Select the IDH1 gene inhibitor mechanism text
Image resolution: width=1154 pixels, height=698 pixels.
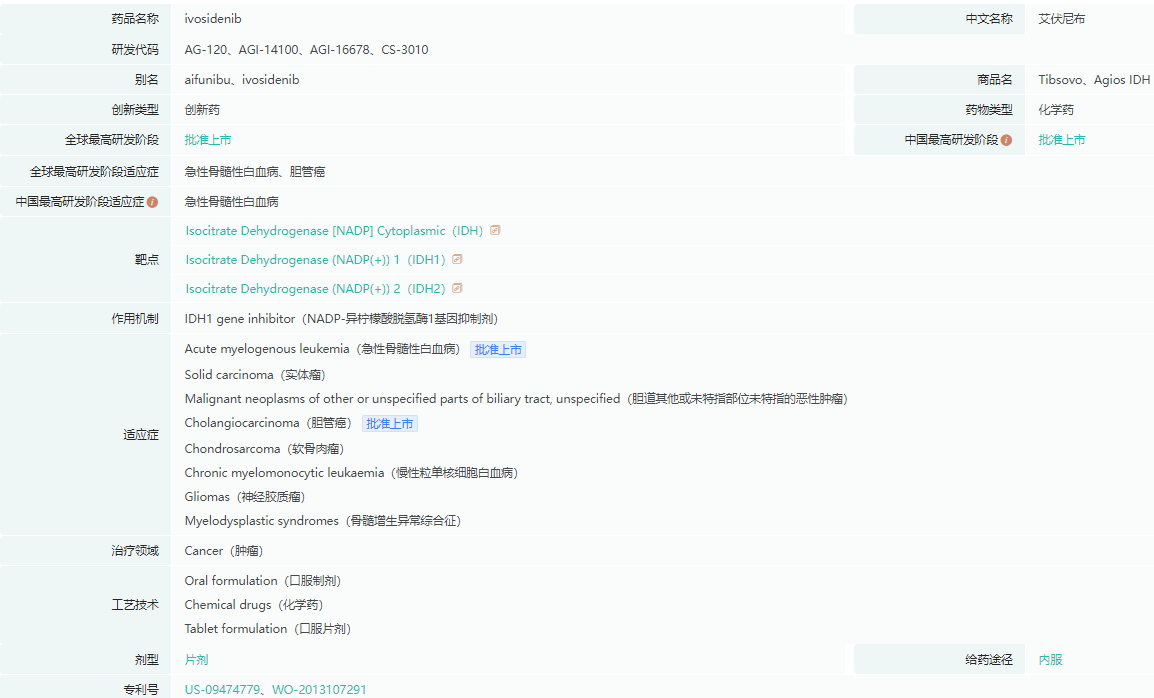tap(341, 319)
